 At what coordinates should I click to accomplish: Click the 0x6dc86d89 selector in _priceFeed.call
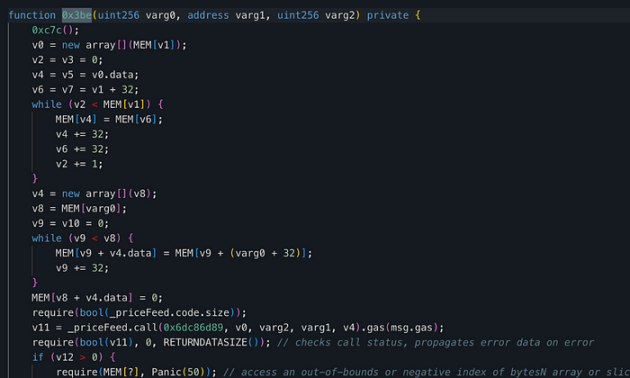[193, 327]
